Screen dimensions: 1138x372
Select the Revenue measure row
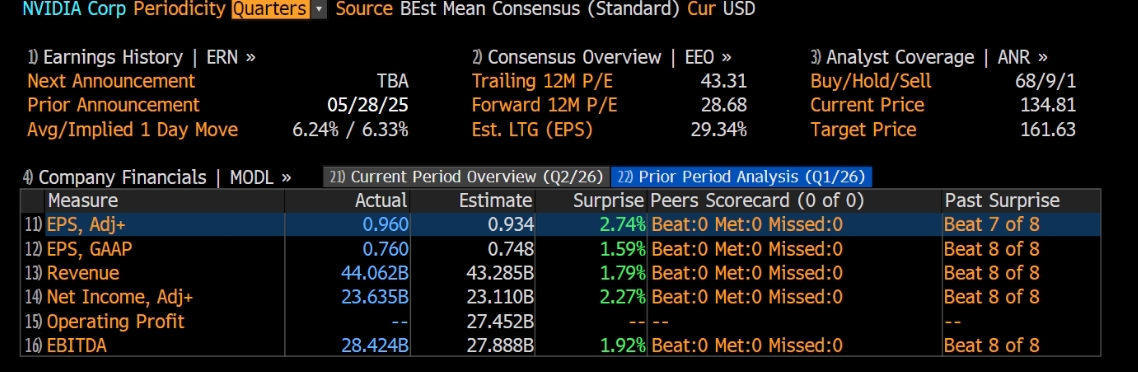coord(560,273)
